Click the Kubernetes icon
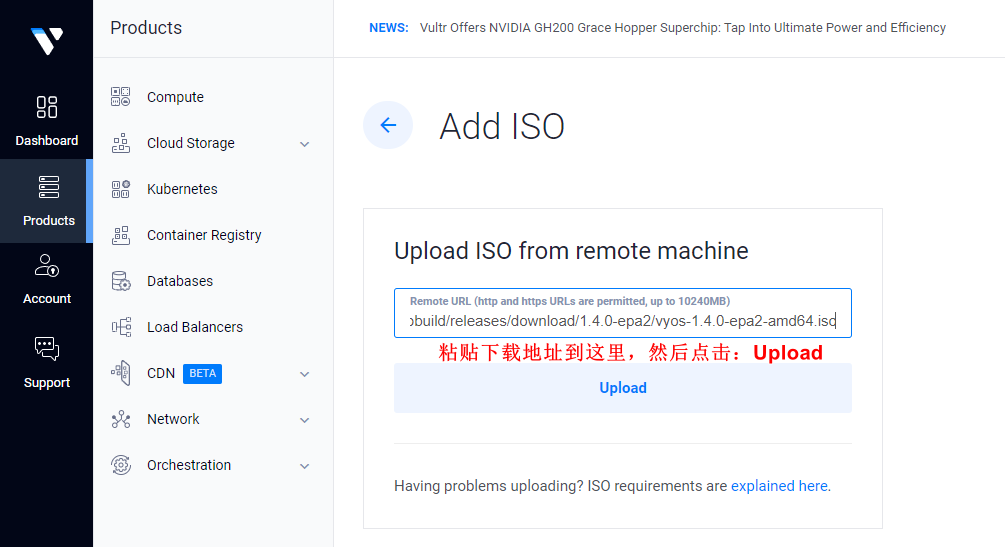 point(120,189)
